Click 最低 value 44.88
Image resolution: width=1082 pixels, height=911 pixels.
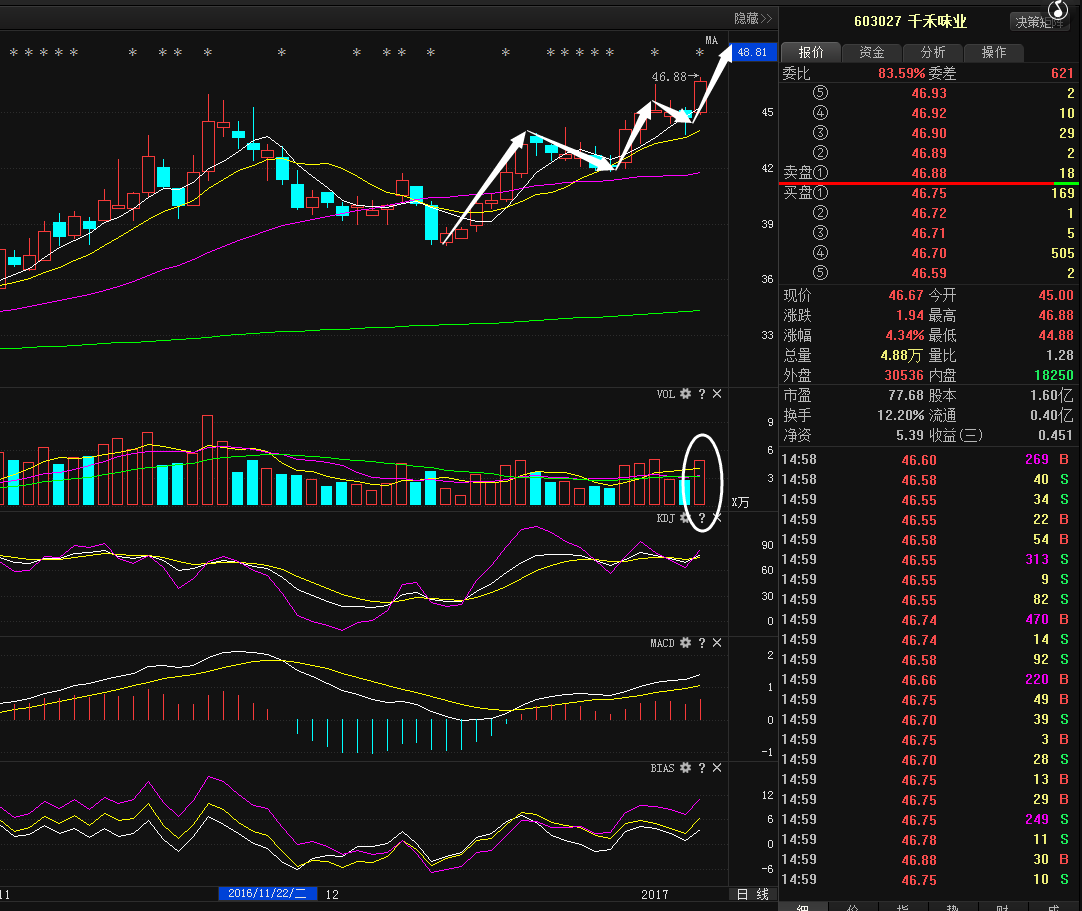tap(1056, 335)
